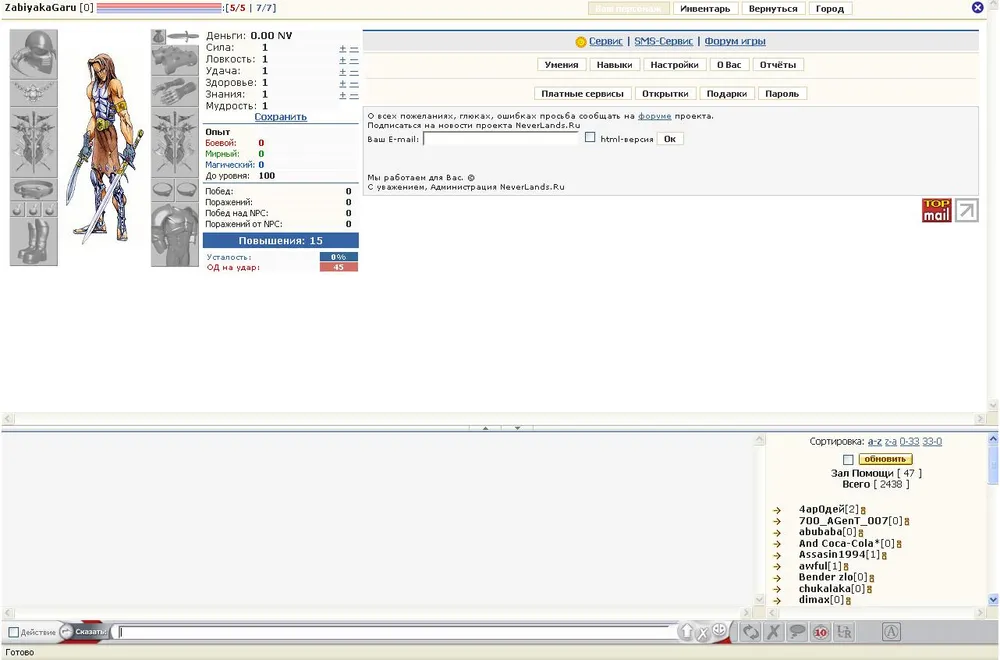Screen dimensions: 1000x660
Task: Open the Инвентарь tab
Action: (705, 9)
